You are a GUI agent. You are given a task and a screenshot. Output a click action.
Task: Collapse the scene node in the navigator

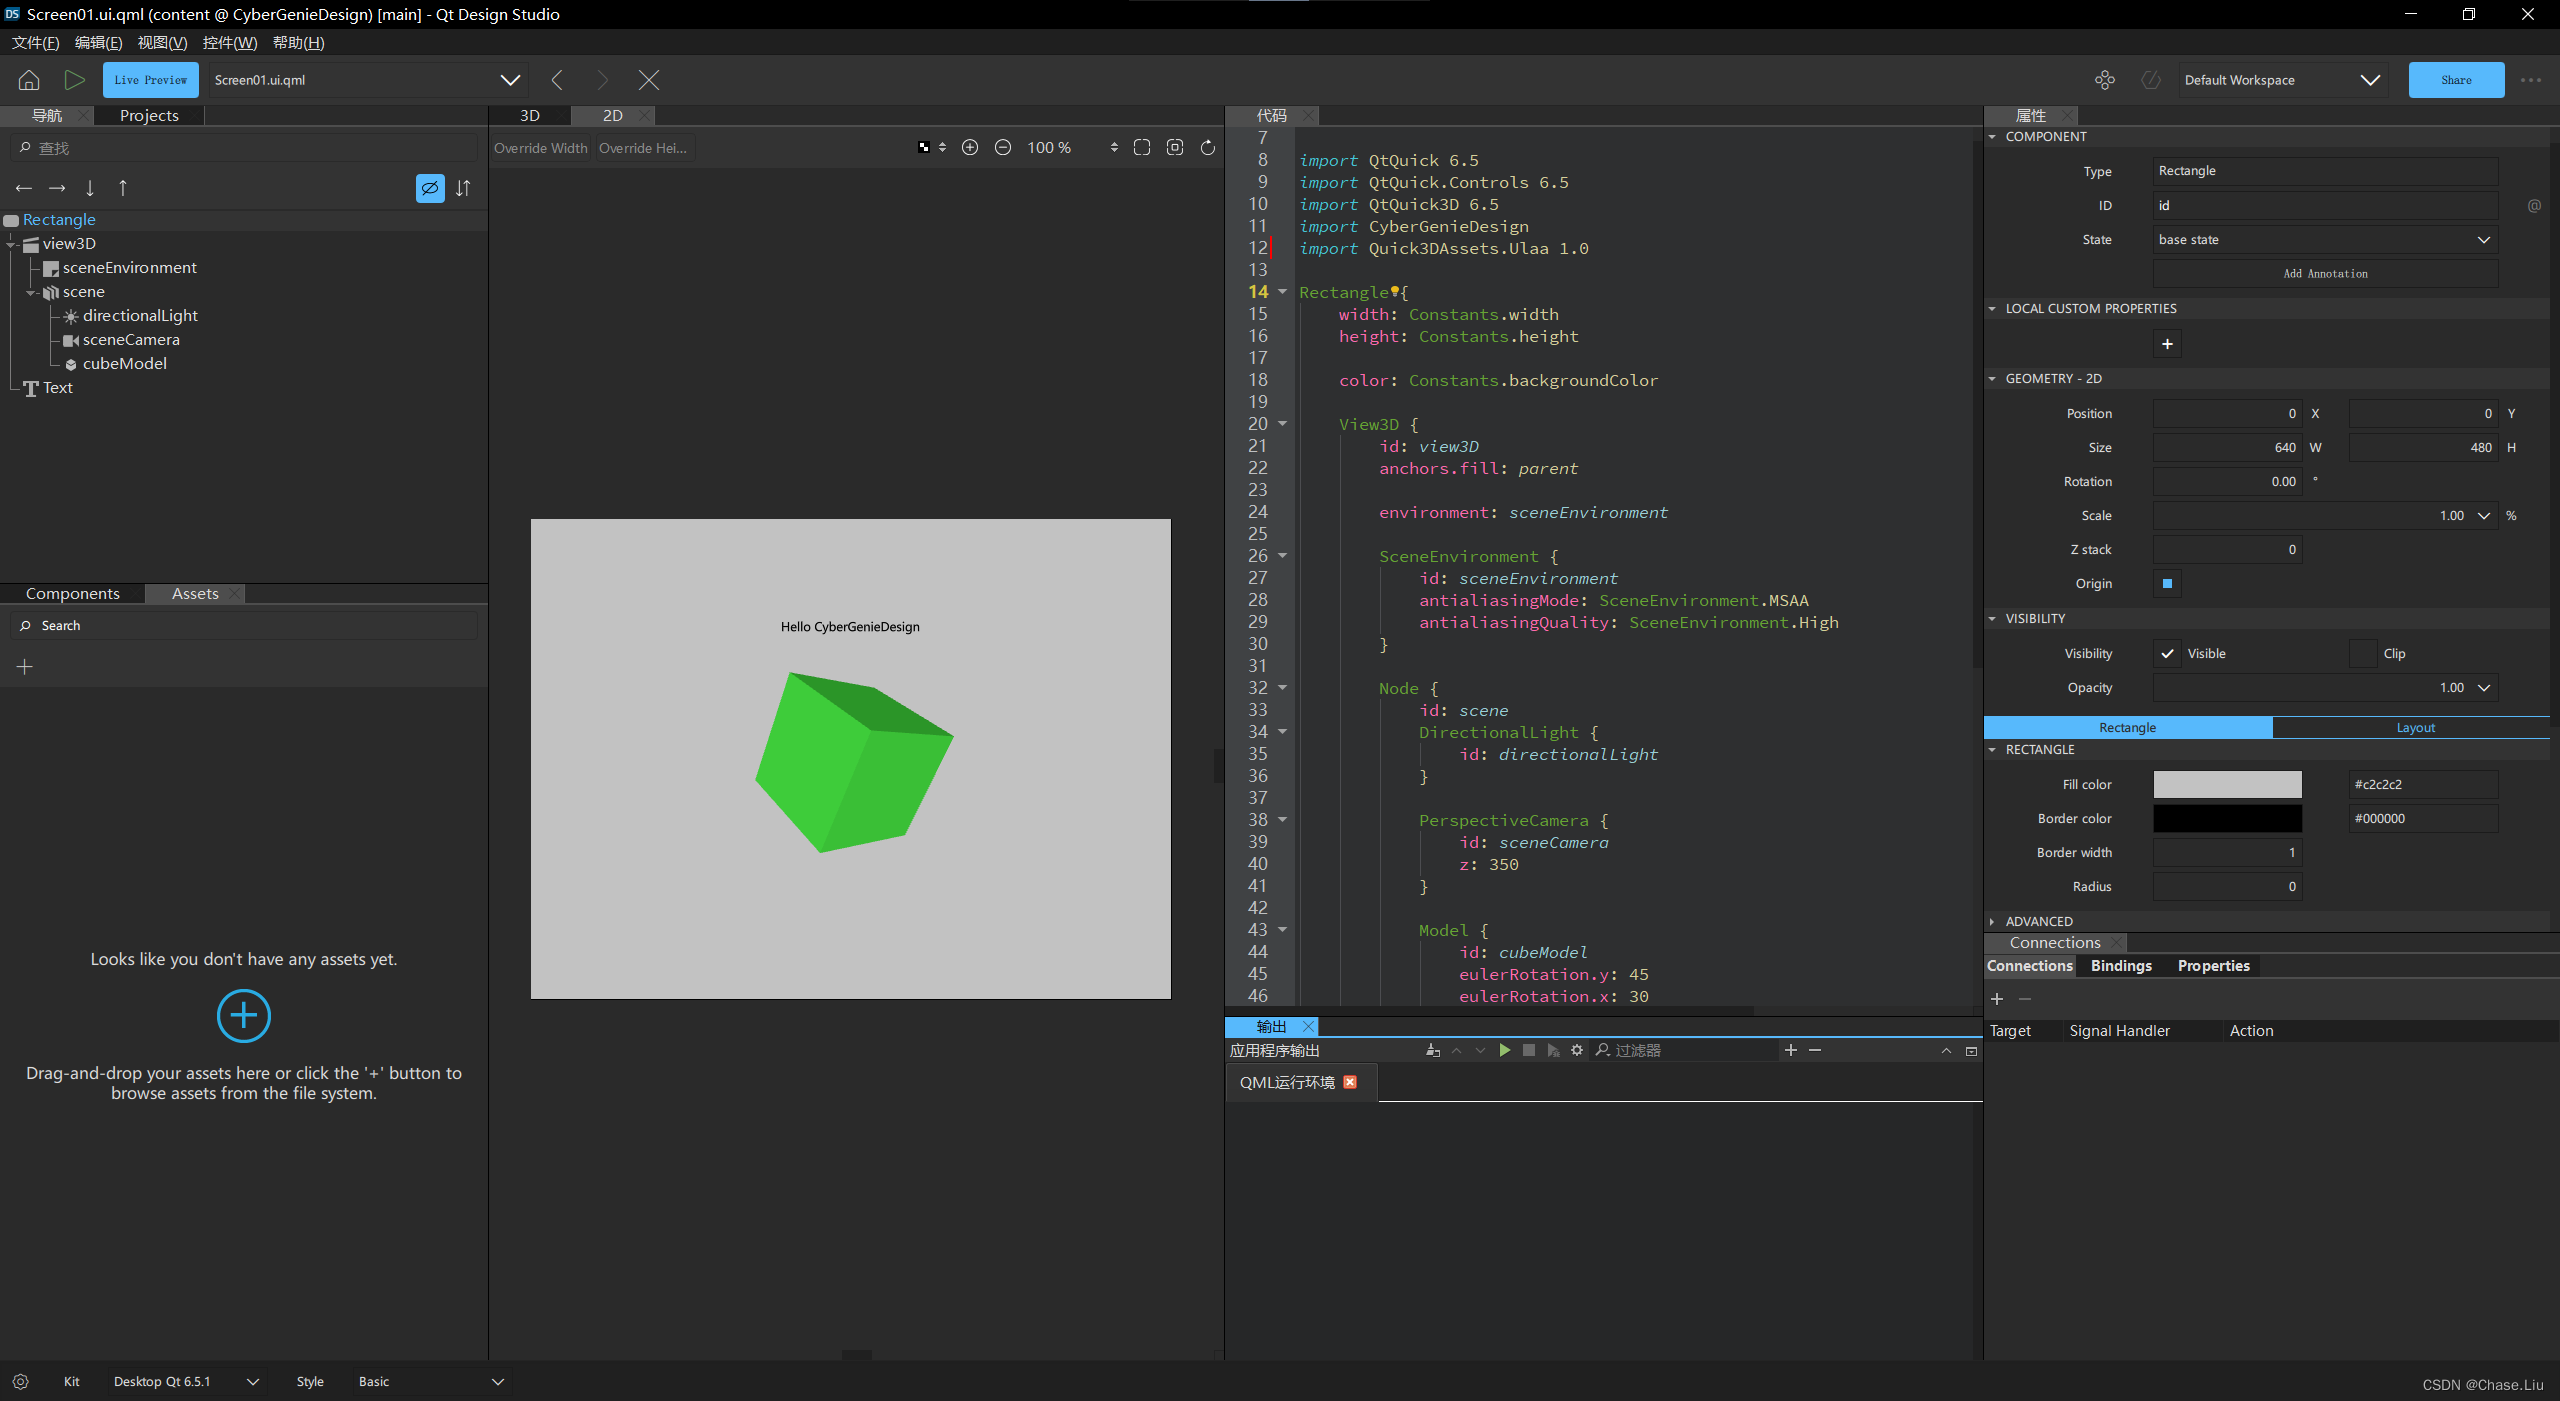coord(32,291)
